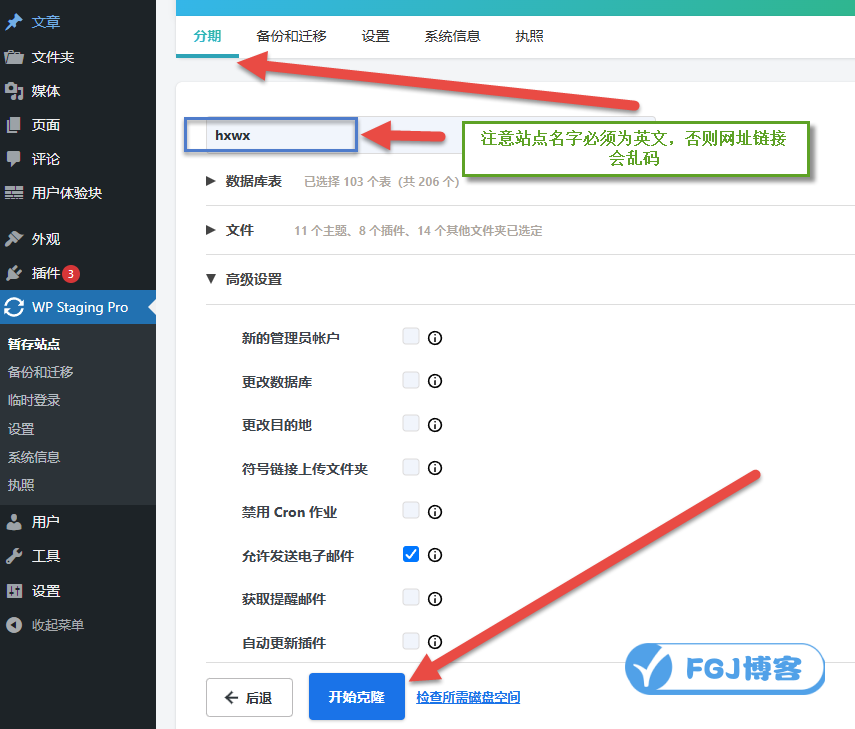
Task: Click the Comments bubble icon in sidebar
Action: click(x=14, y=159)
